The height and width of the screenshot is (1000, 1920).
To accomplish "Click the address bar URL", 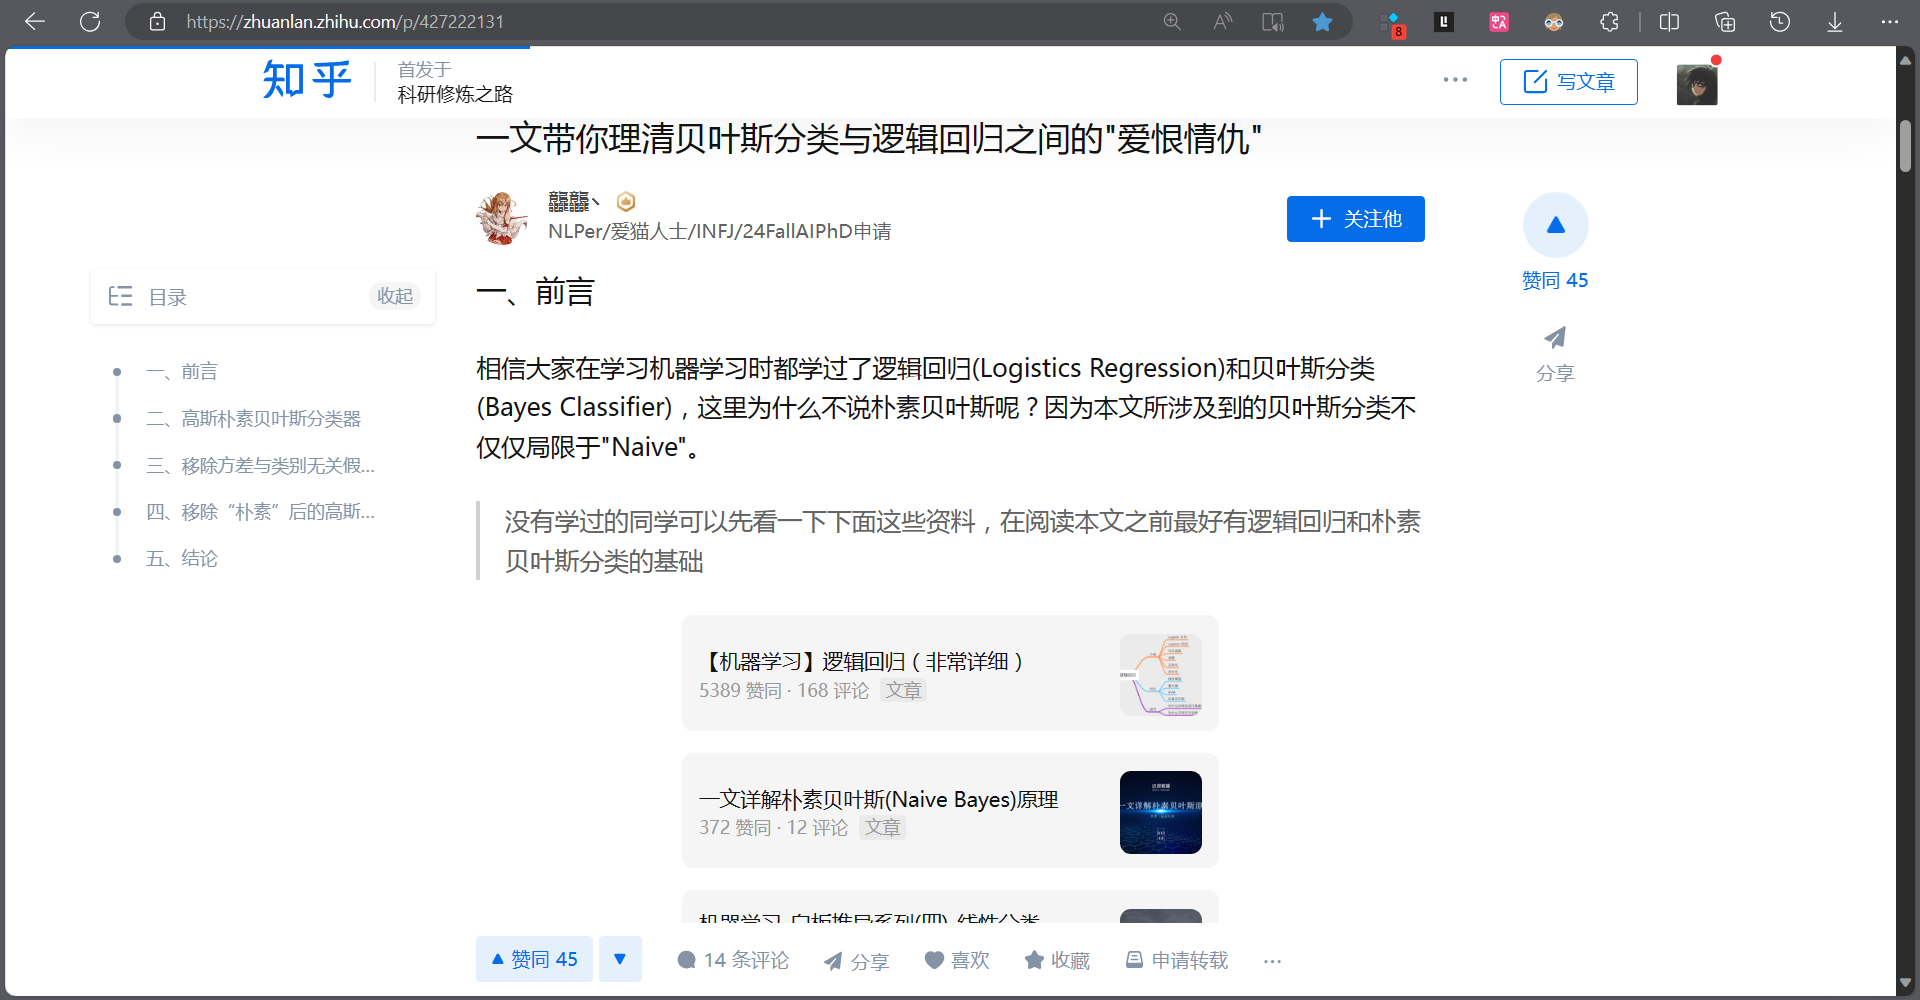I will [345, 21].
